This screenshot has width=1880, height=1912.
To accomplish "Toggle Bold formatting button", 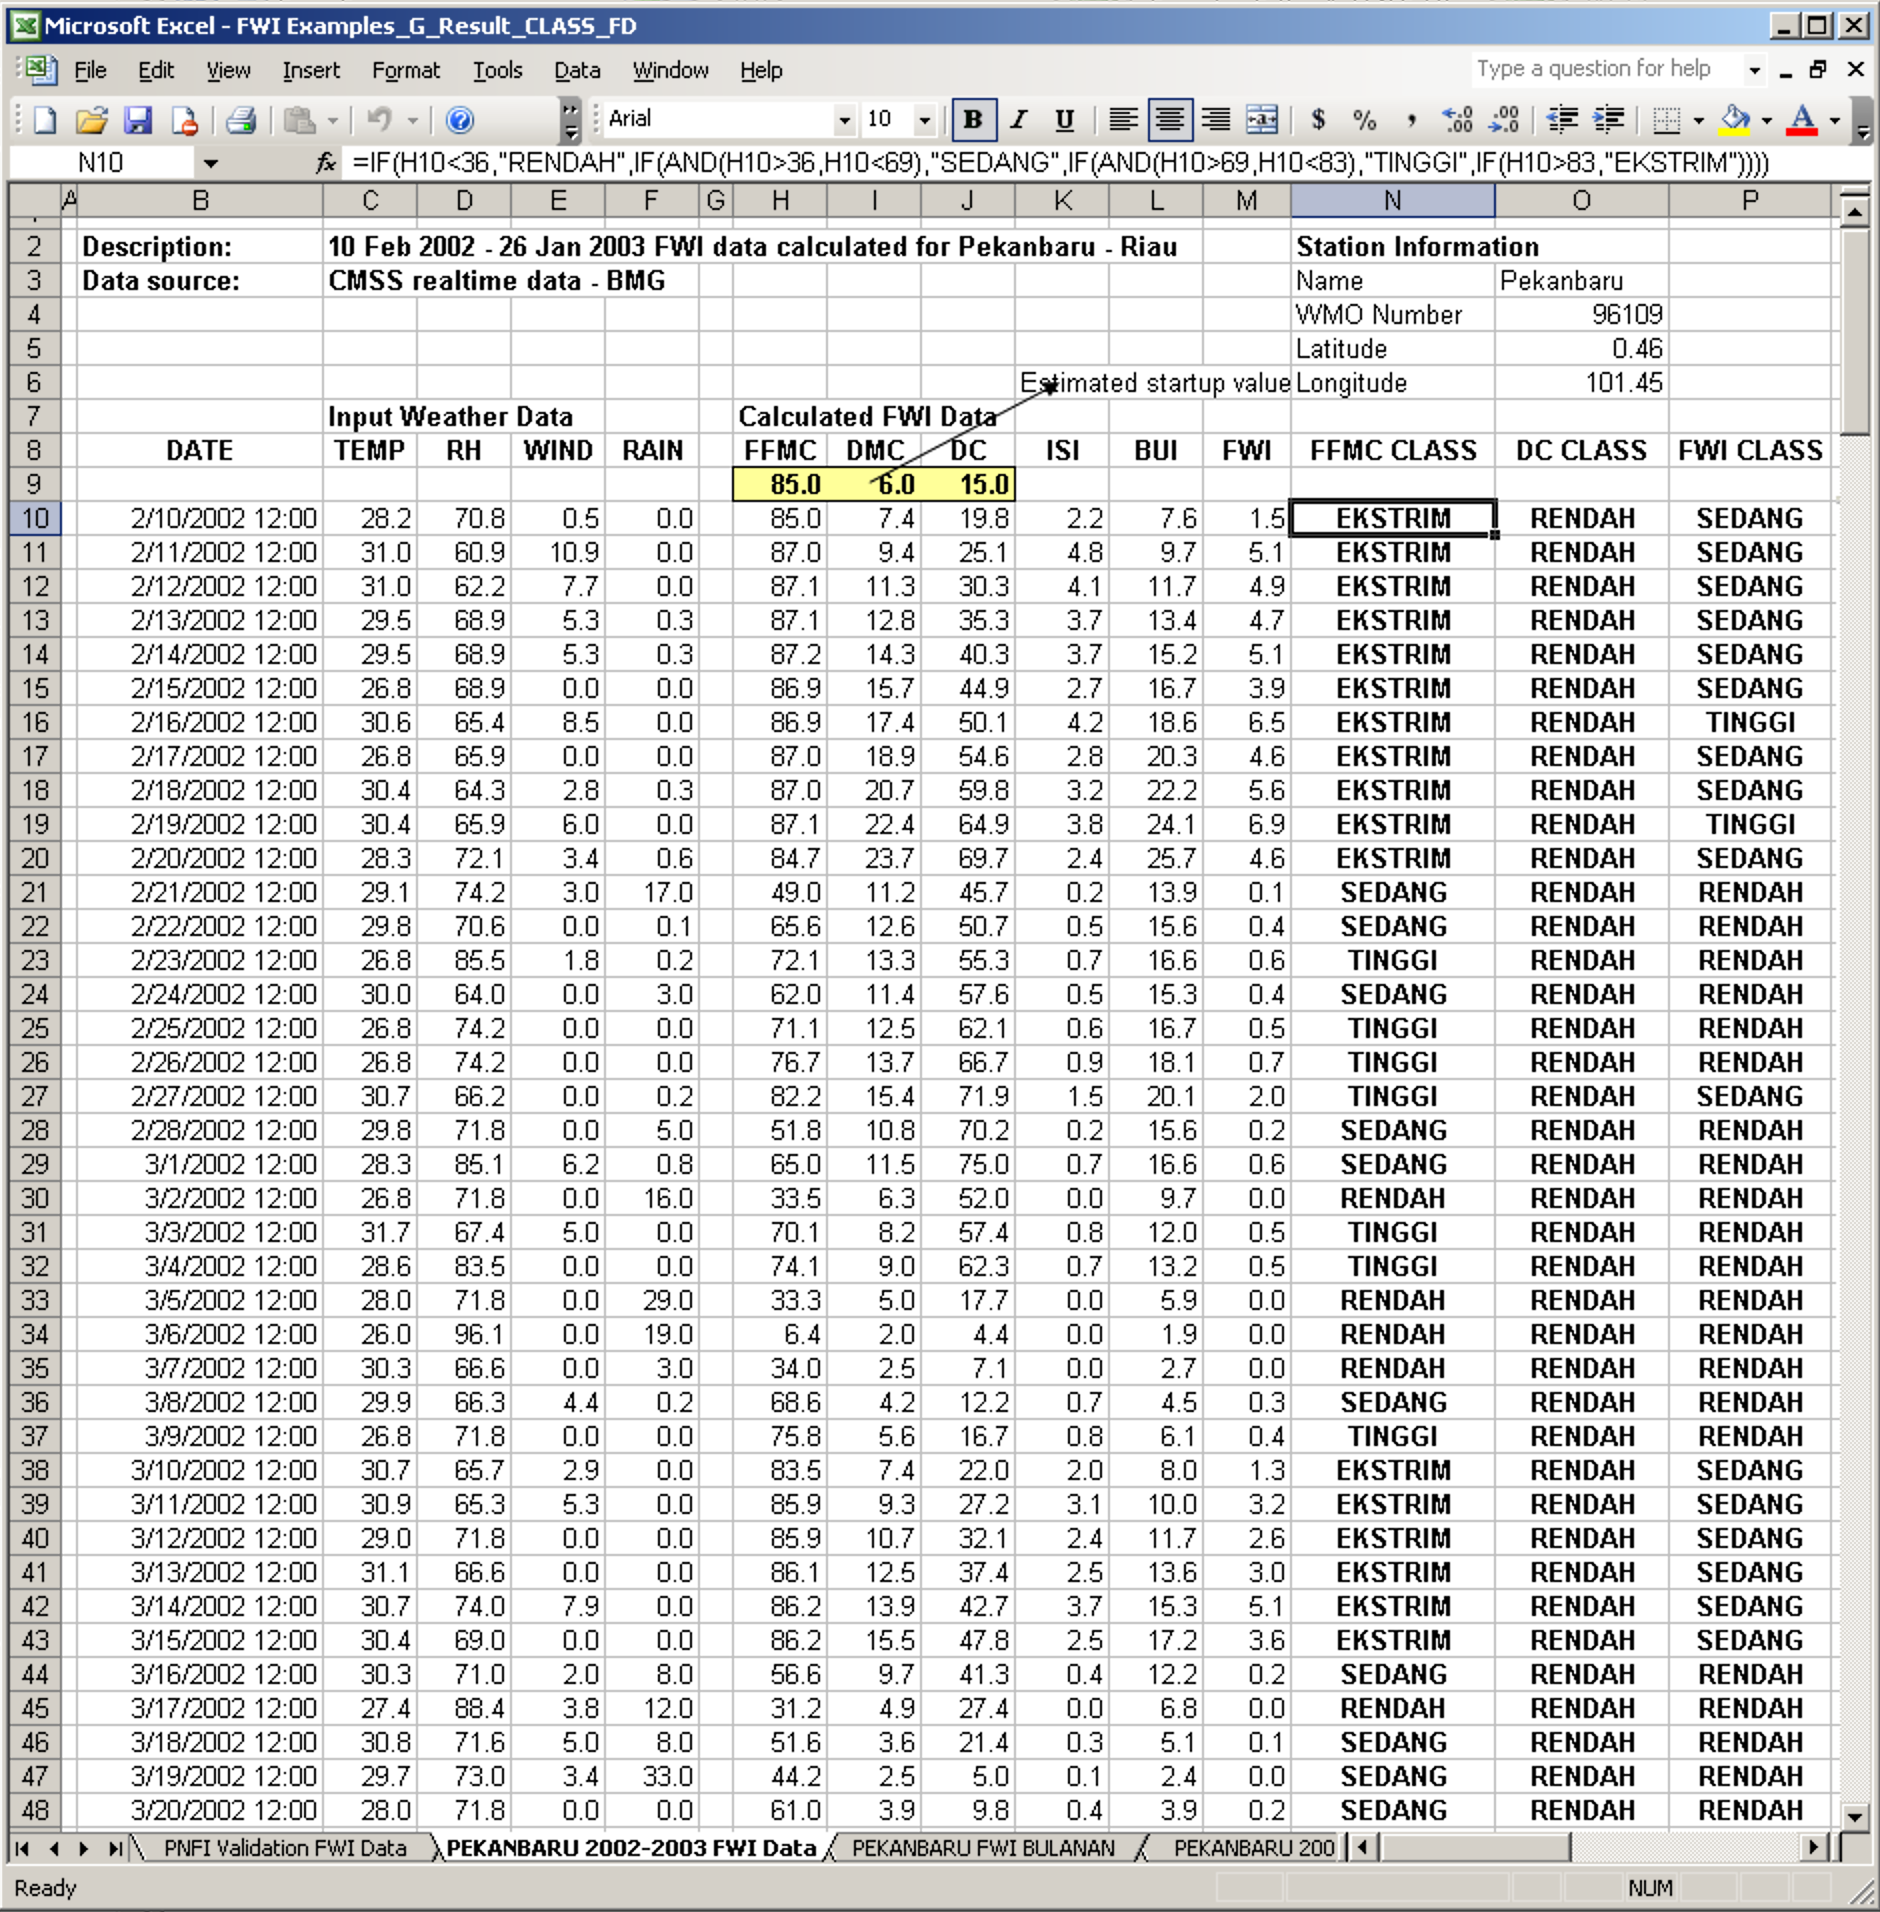I will click(x=971, y=120).
